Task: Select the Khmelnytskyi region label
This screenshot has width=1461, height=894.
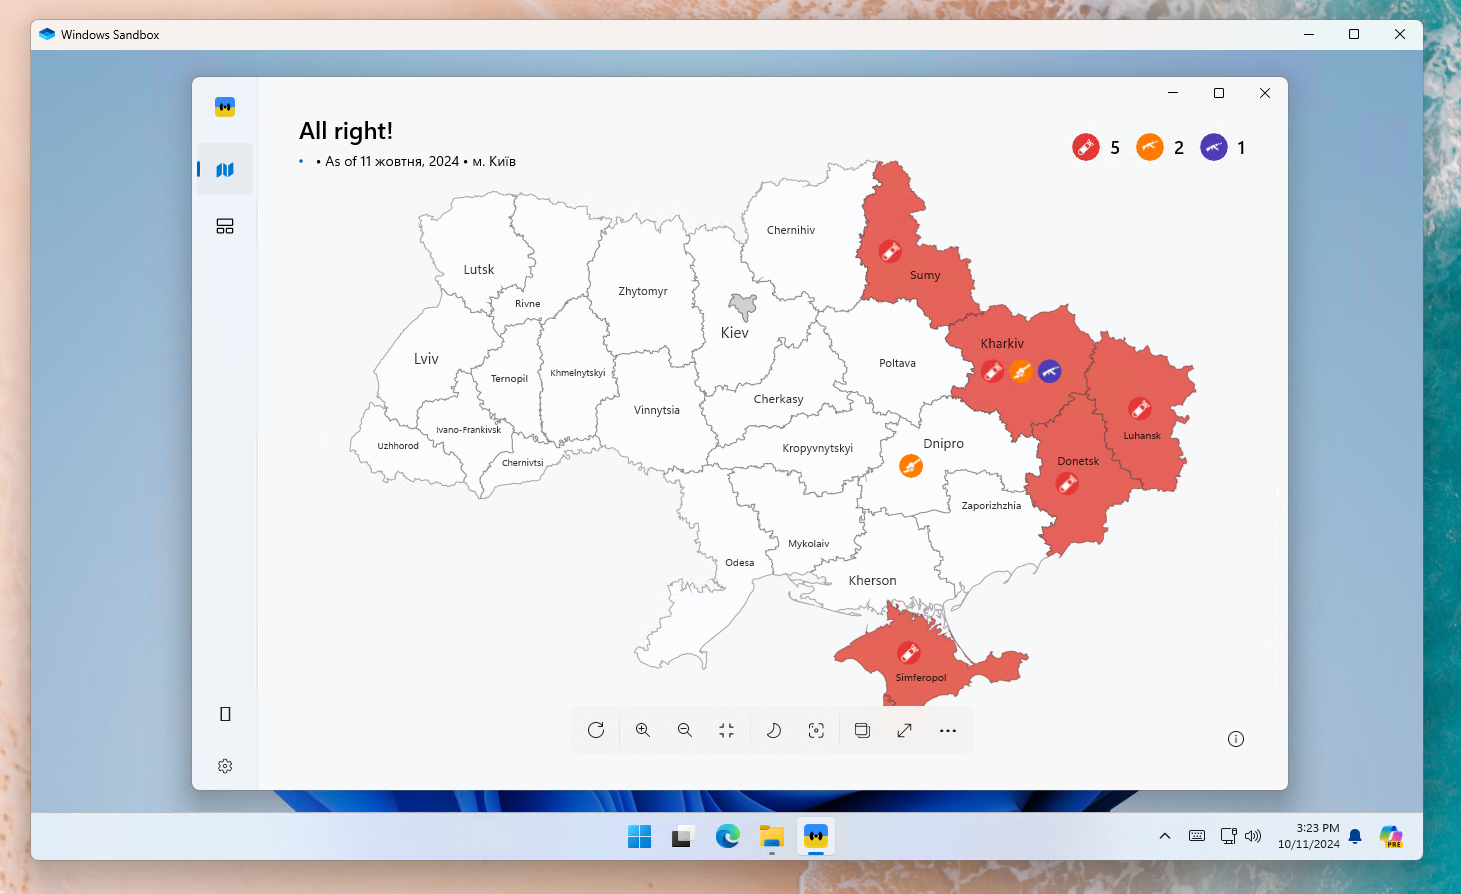Action: [x=578, y=373]
